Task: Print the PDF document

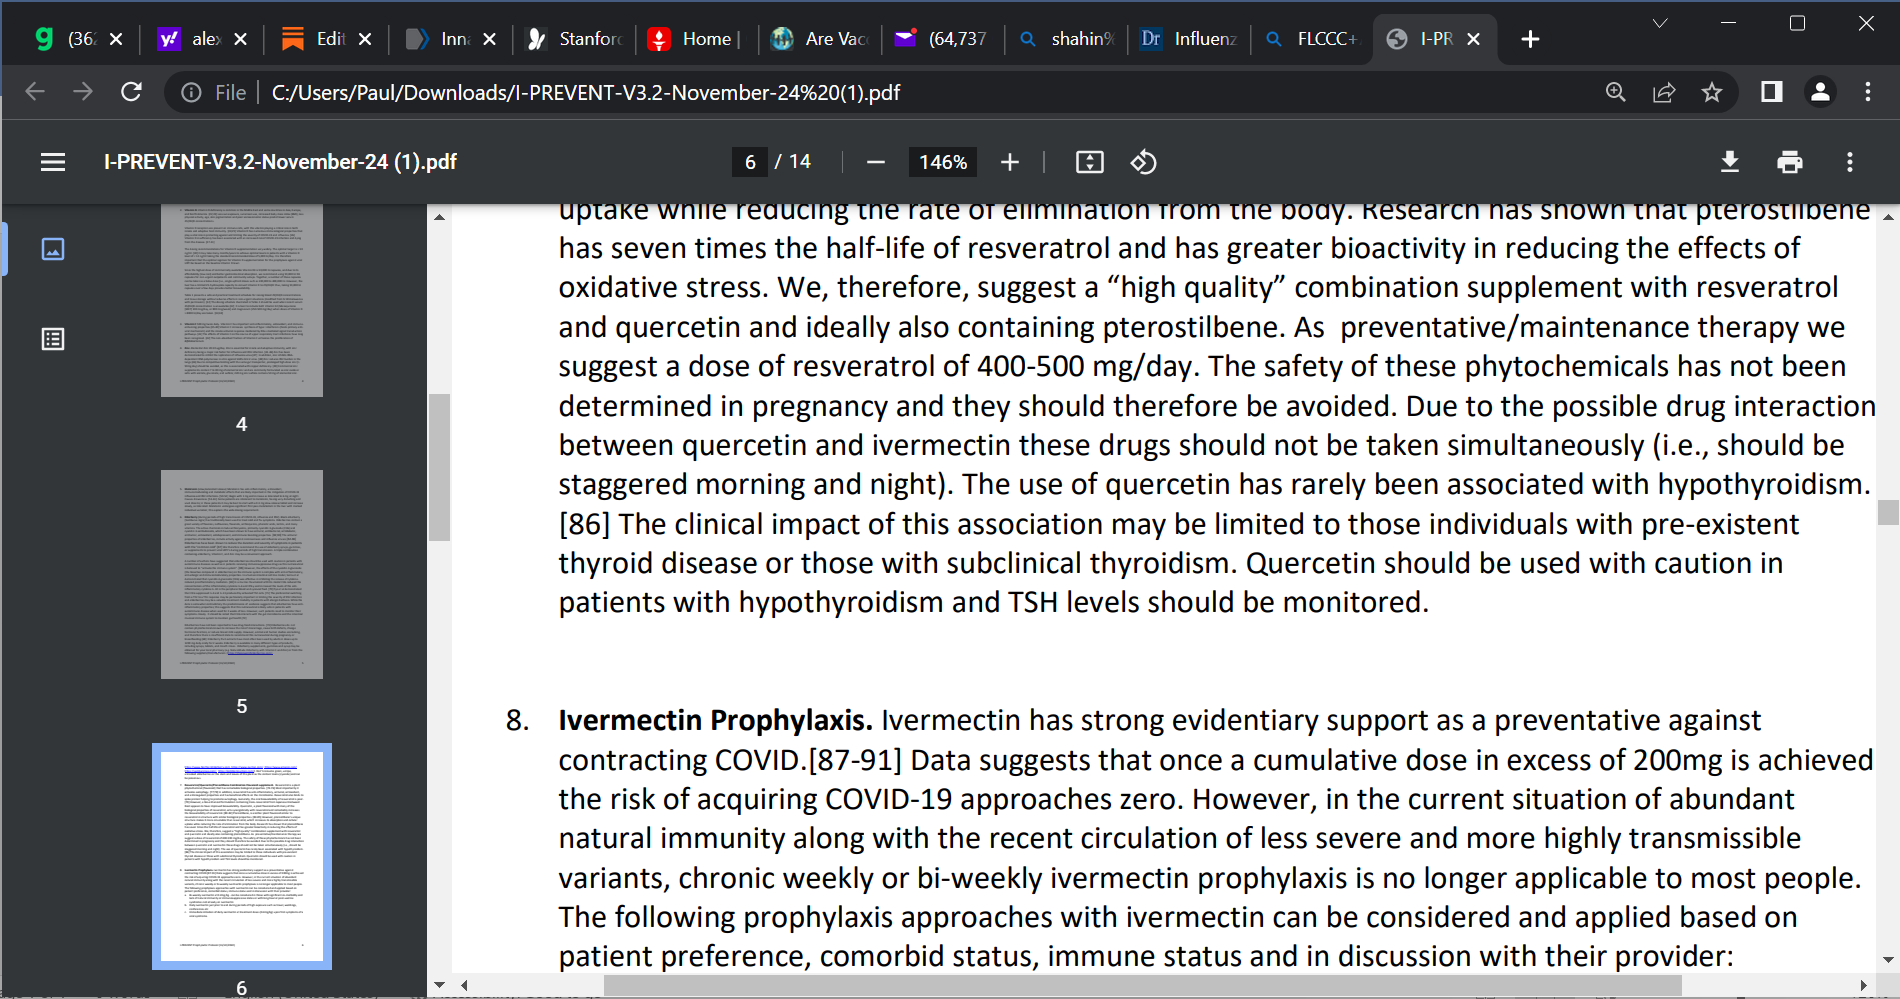Action: click(x=1790, y=162)
